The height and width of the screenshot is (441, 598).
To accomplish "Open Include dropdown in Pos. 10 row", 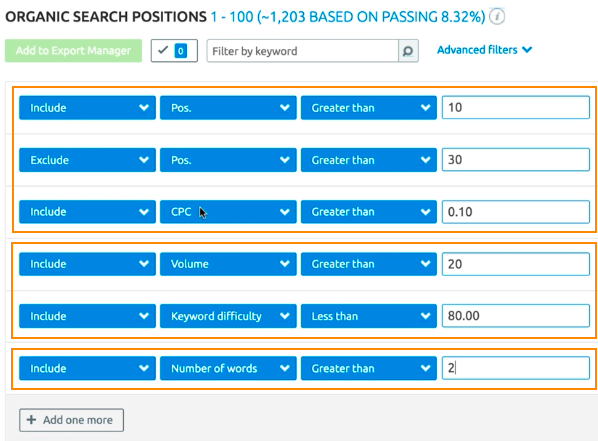I will tap(87, 108).
